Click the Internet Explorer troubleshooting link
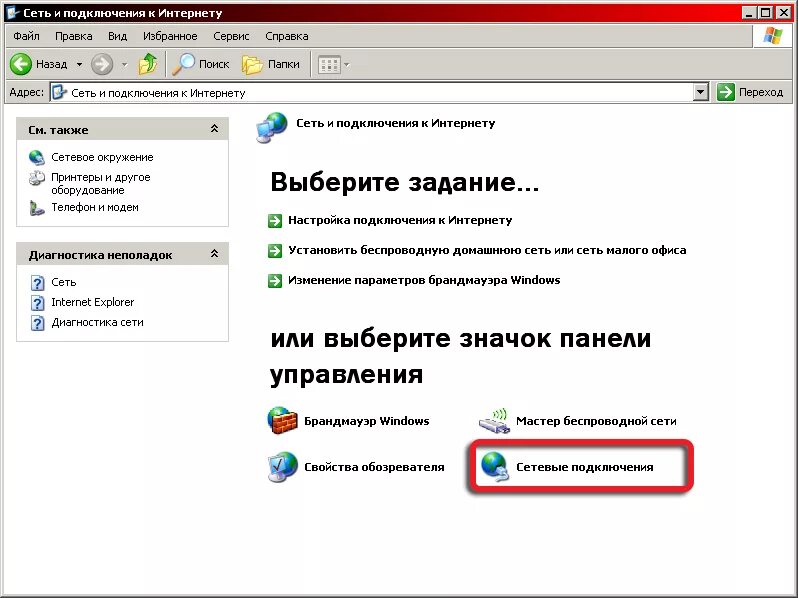Screen dimensions: 798x598 pyautogui.click(x=93, y=302)
